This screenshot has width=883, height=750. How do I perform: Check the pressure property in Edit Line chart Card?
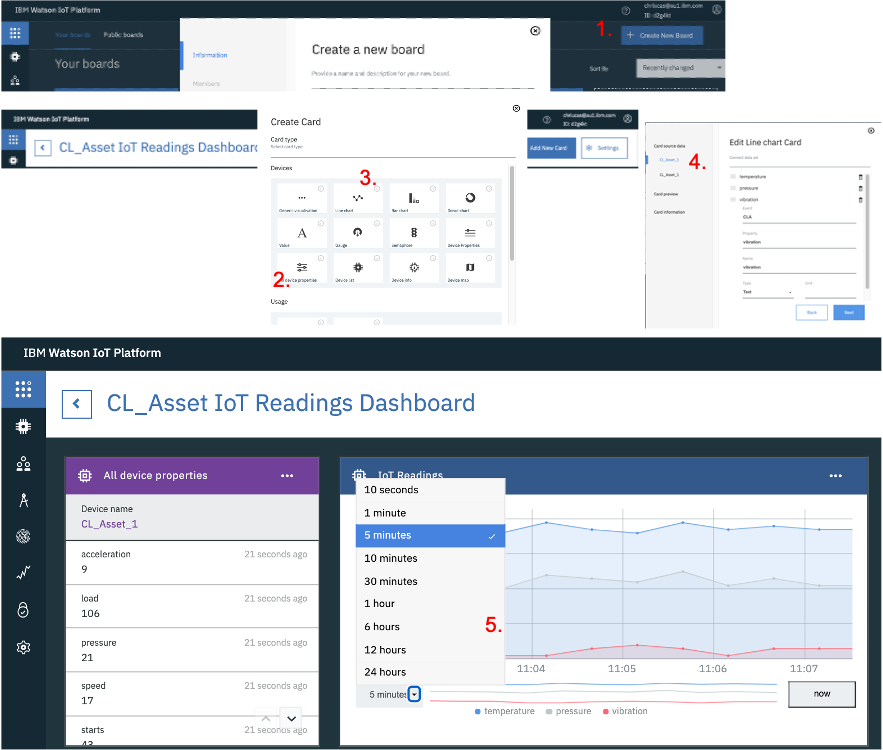[x=733, y=188]
